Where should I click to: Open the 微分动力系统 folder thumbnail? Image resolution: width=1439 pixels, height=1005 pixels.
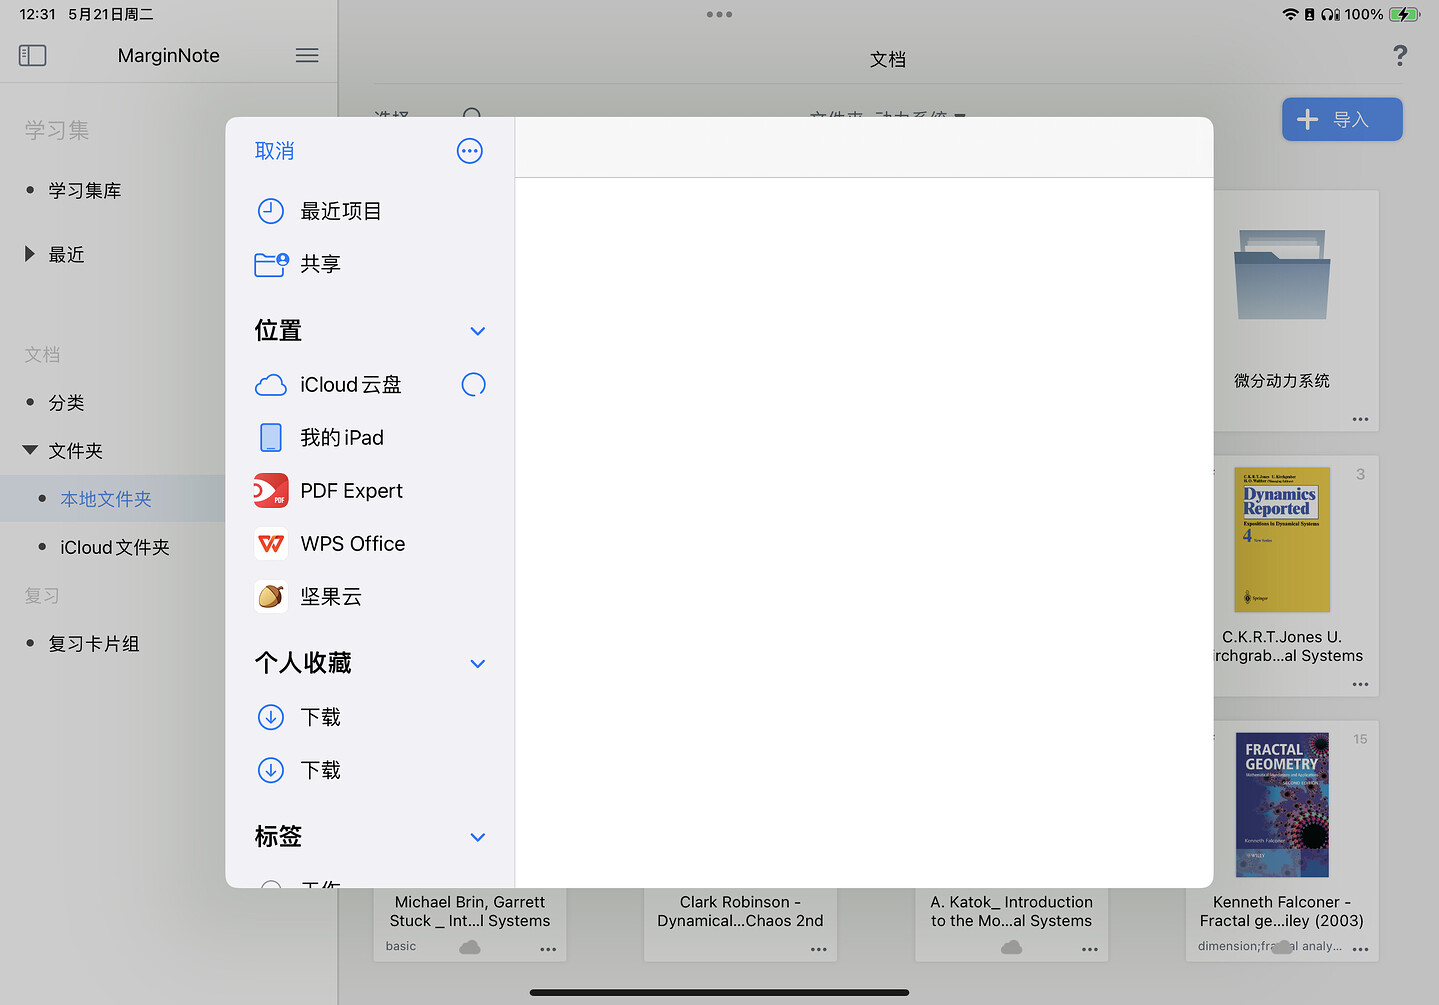(1282, 276)
